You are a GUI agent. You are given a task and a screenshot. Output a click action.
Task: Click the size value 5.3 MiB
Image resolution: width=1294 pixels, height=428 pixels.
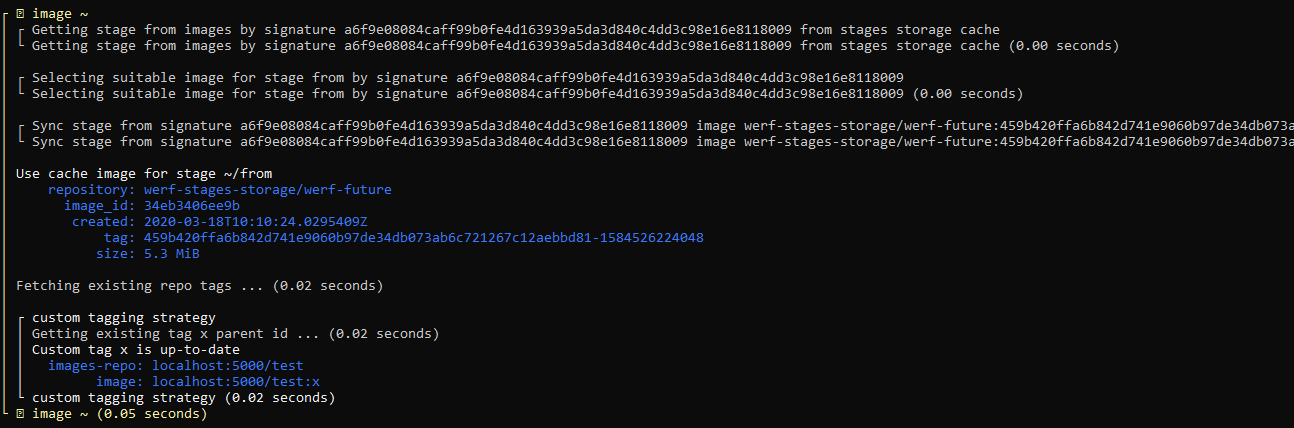tap(172, 254)
